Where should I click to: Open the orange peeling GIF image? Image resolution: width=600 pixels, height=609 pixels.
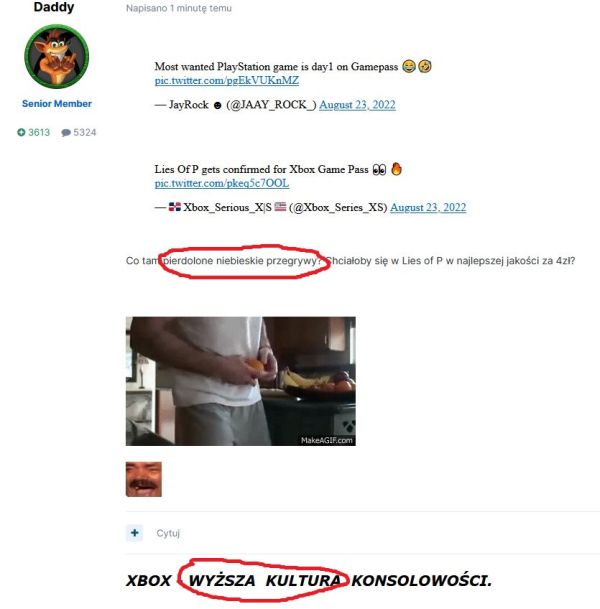[x=241, y=381]
